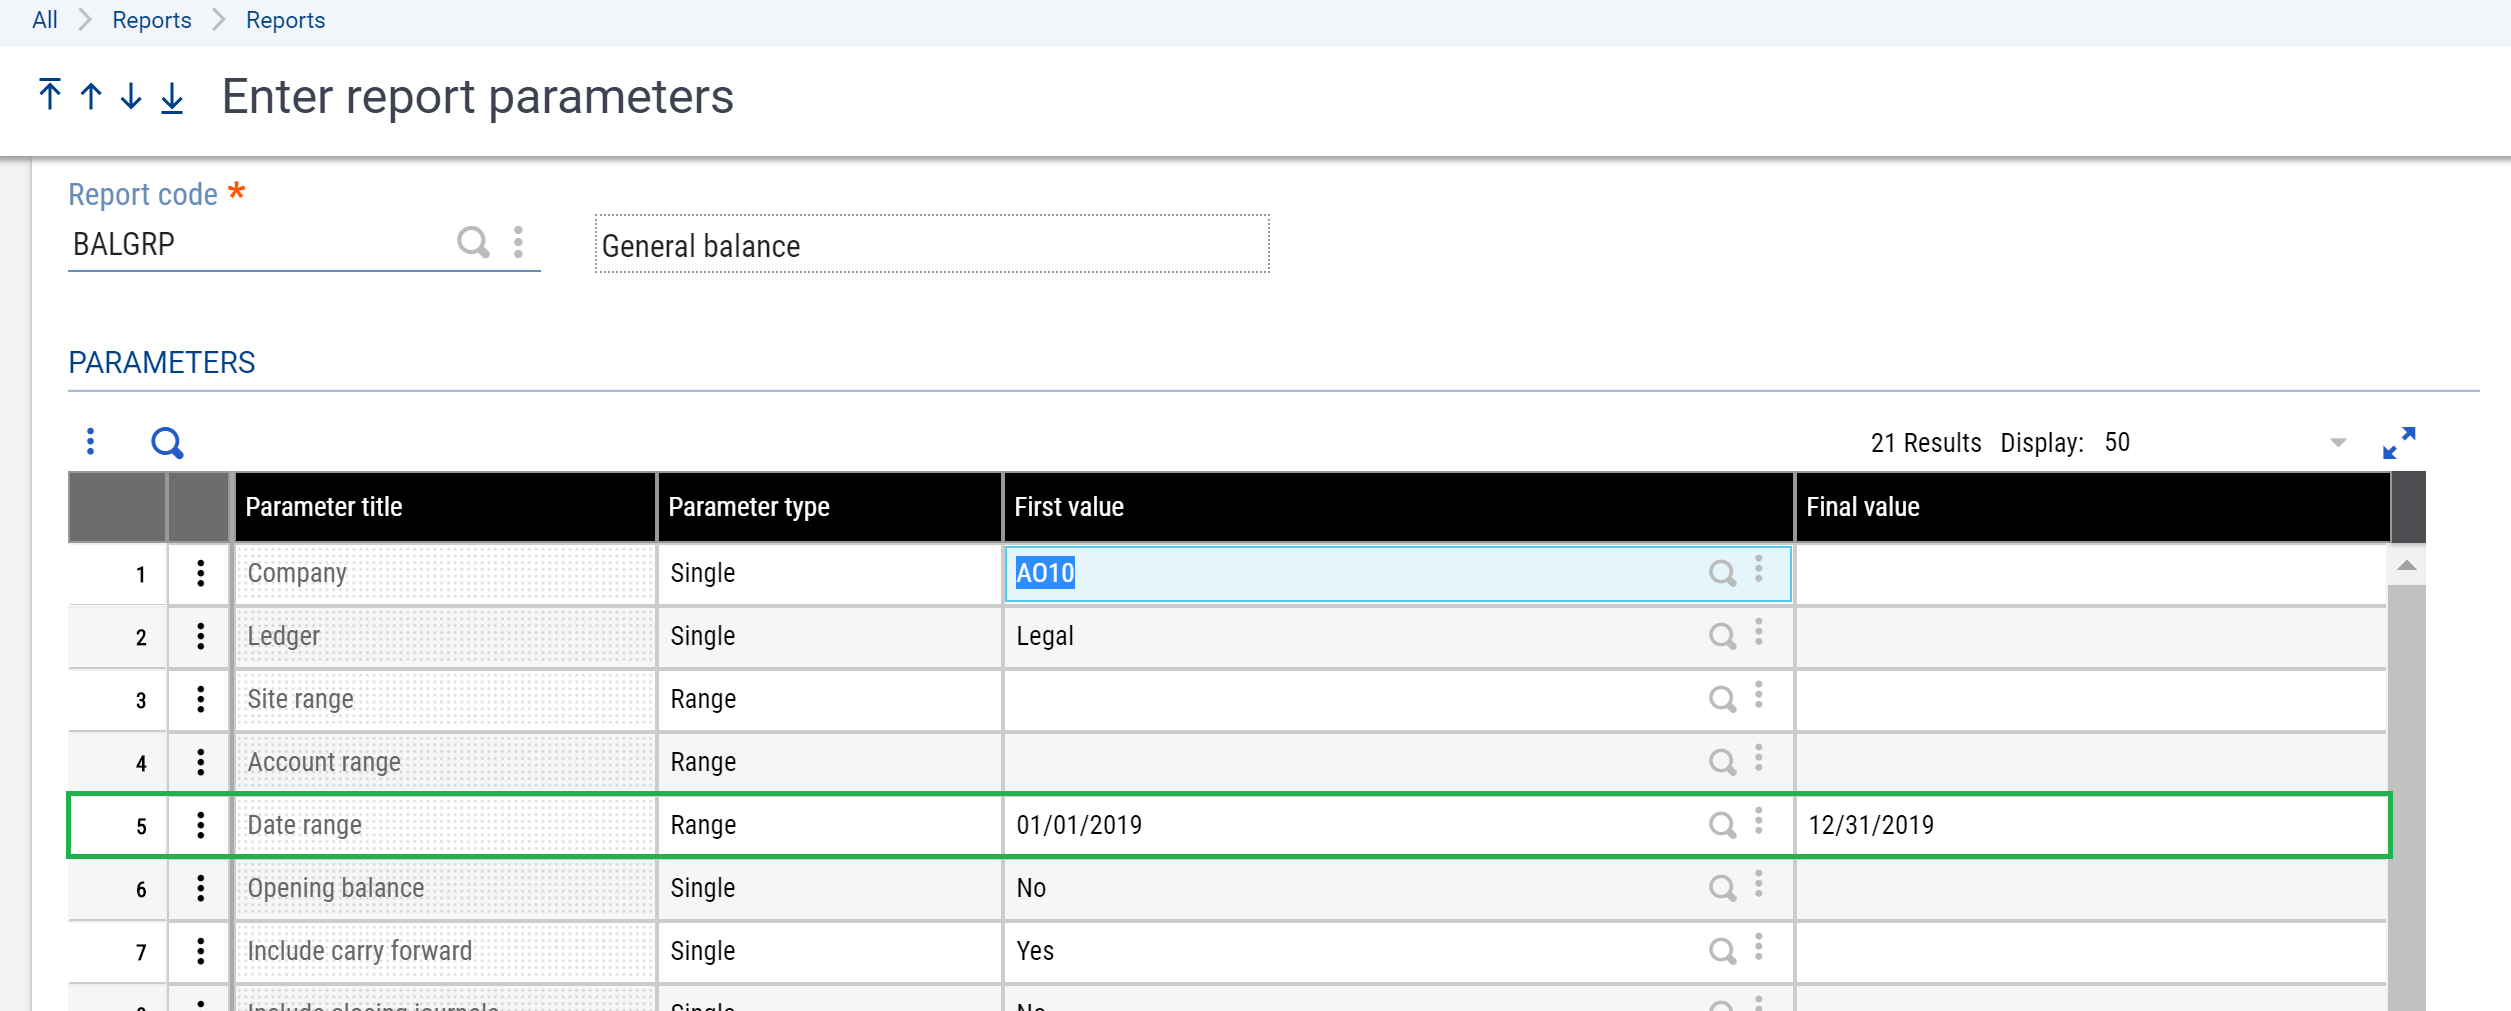Open row actions menu for Company
The width and height of the screenshot is (2511, 1011).
pyautogui.click(x=201, y=573)
